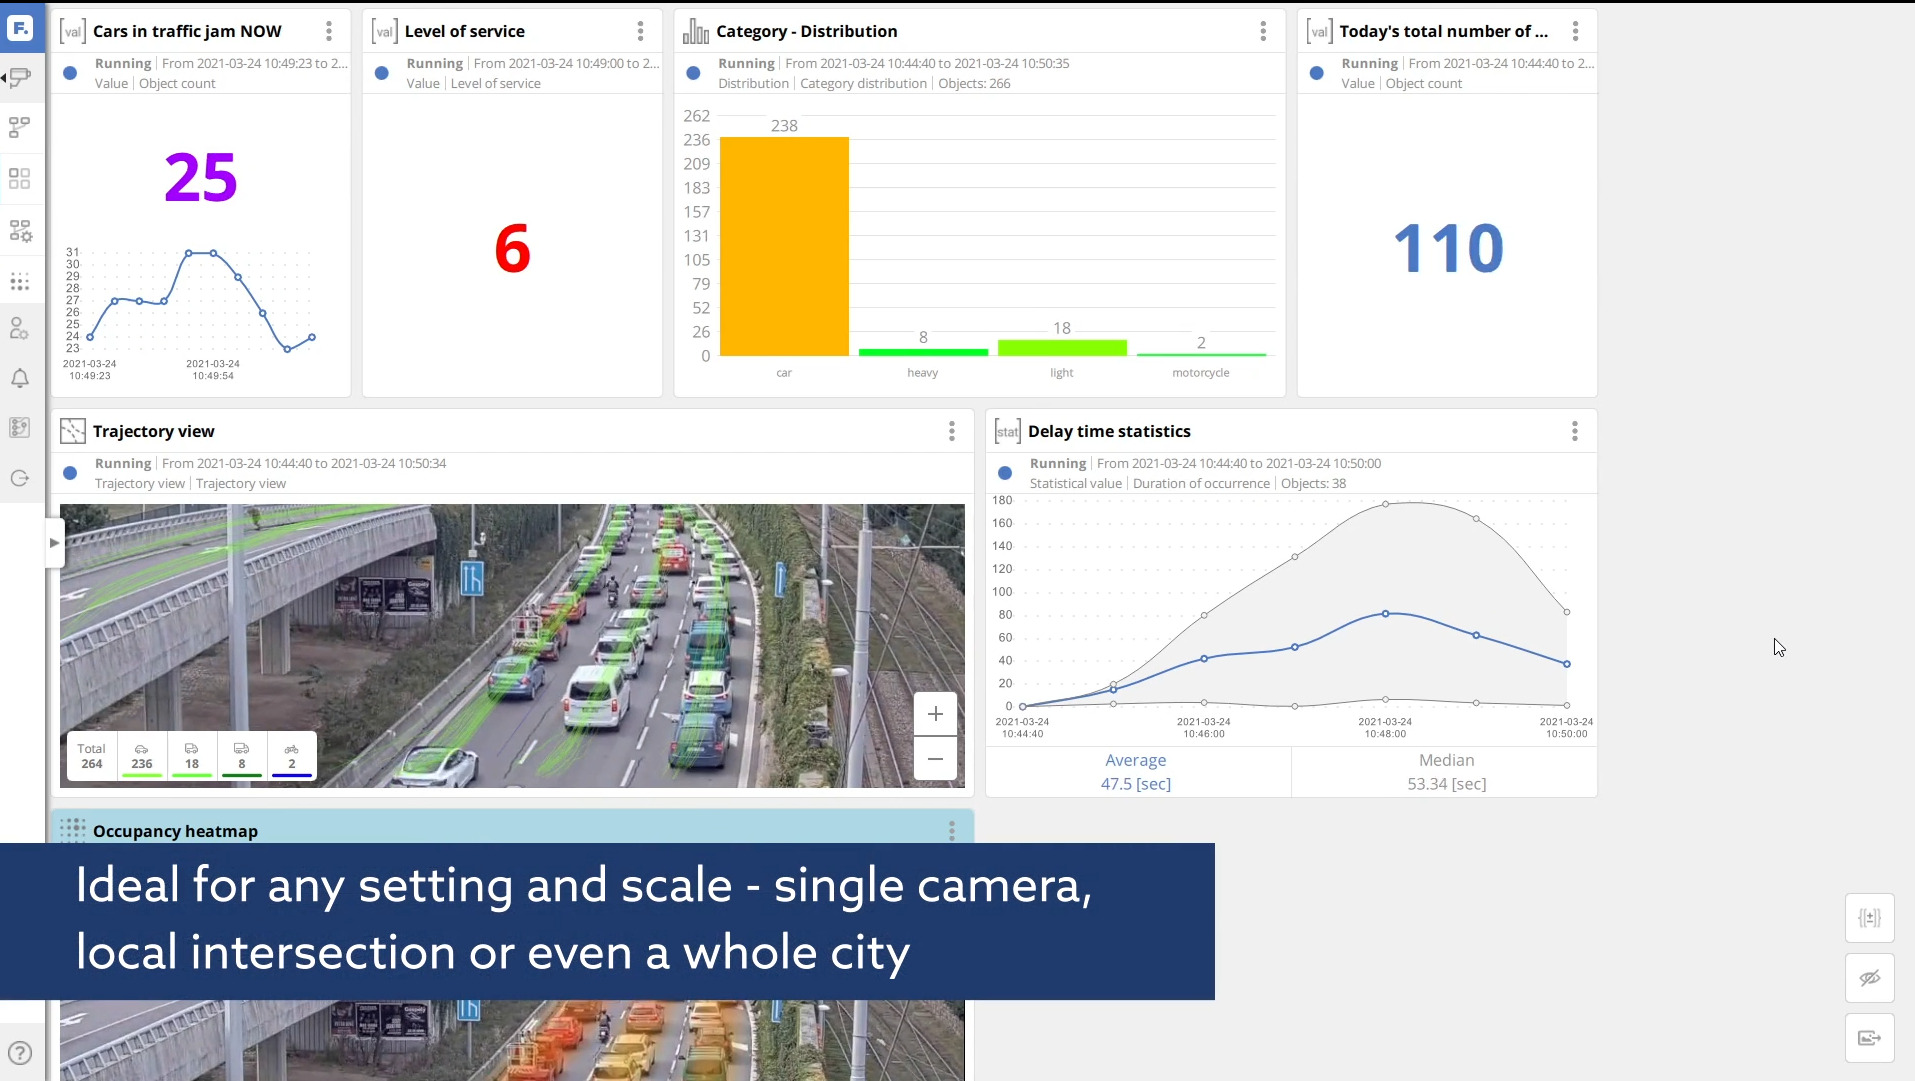Open Today's total number widget menu
The image size is (1915, 1081).
pos(1575,31)
